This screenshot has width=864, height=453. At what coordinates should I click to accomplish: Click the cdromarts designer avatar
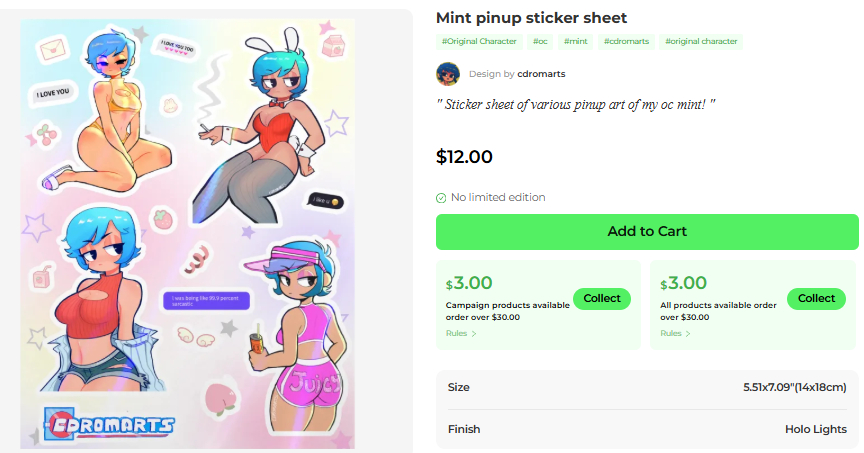click(448, 73)
